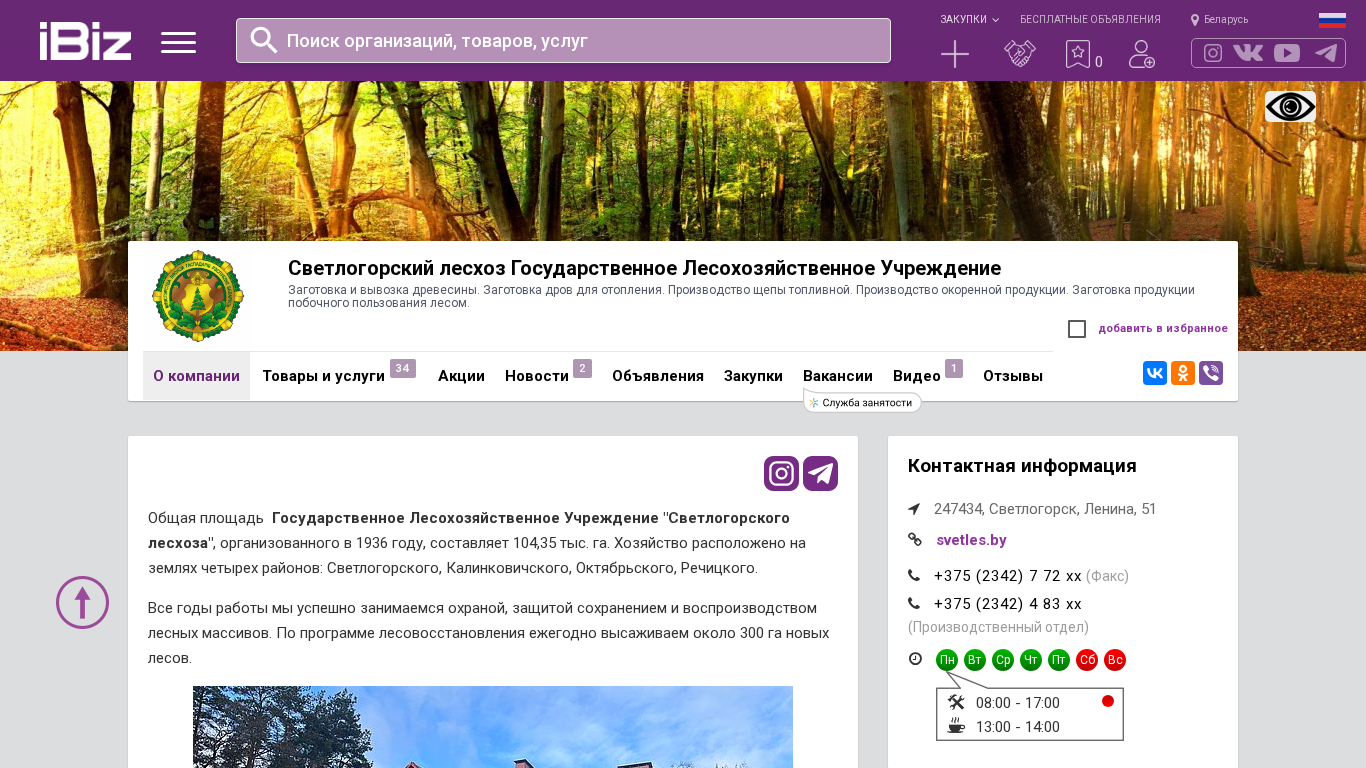Click phone icon beside production department number

914,603
